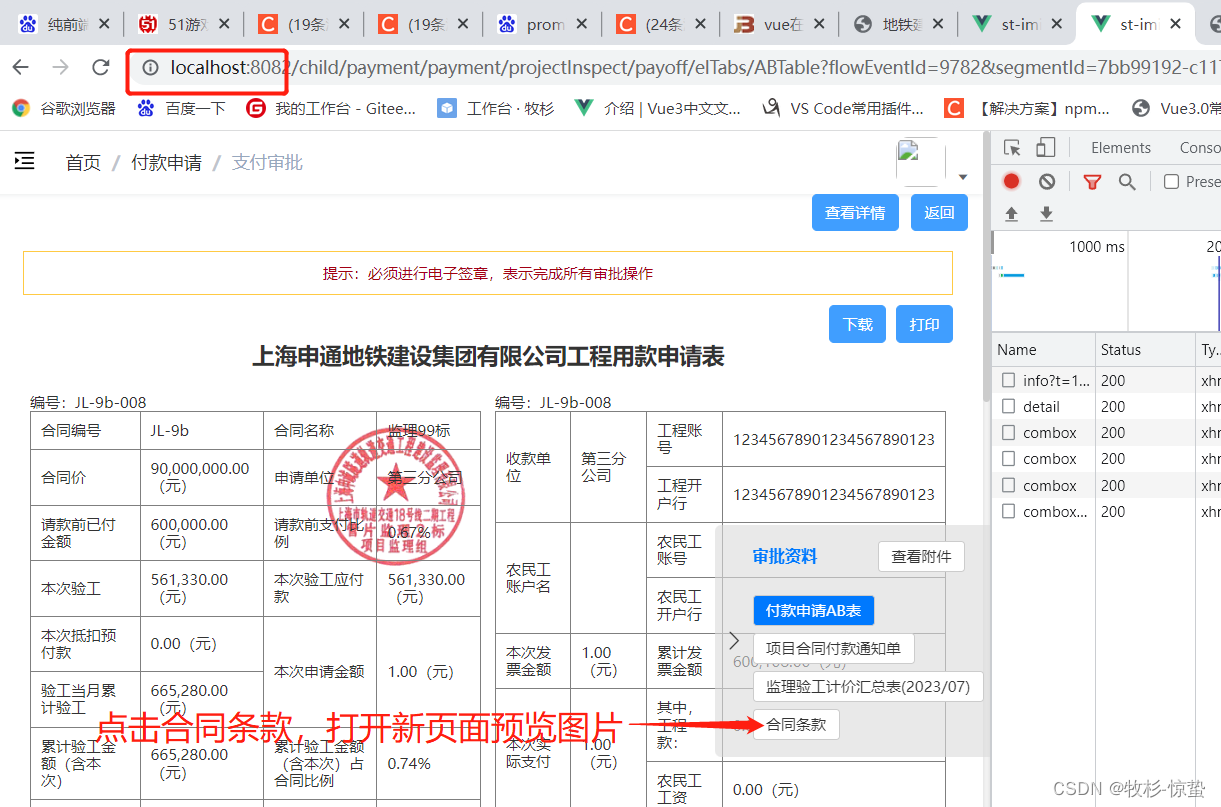Click the search magnifier icon in Network panel

point(1126,181)
